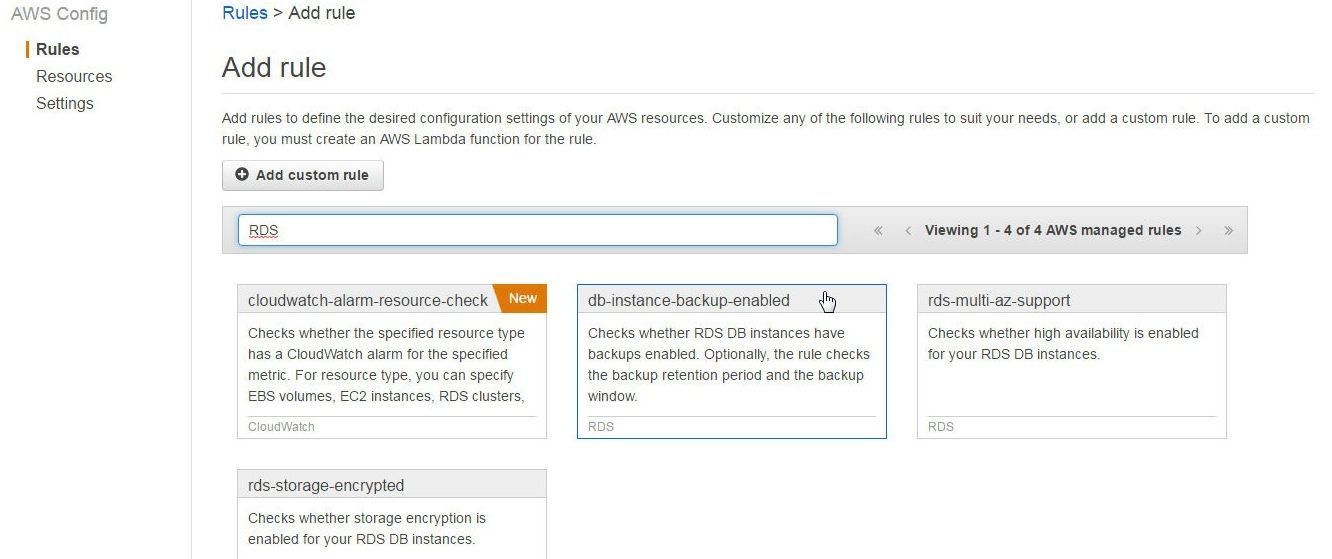
Task: Select the cloudwatch-alarm-resource-check rule card
Action: click(392, 361)
